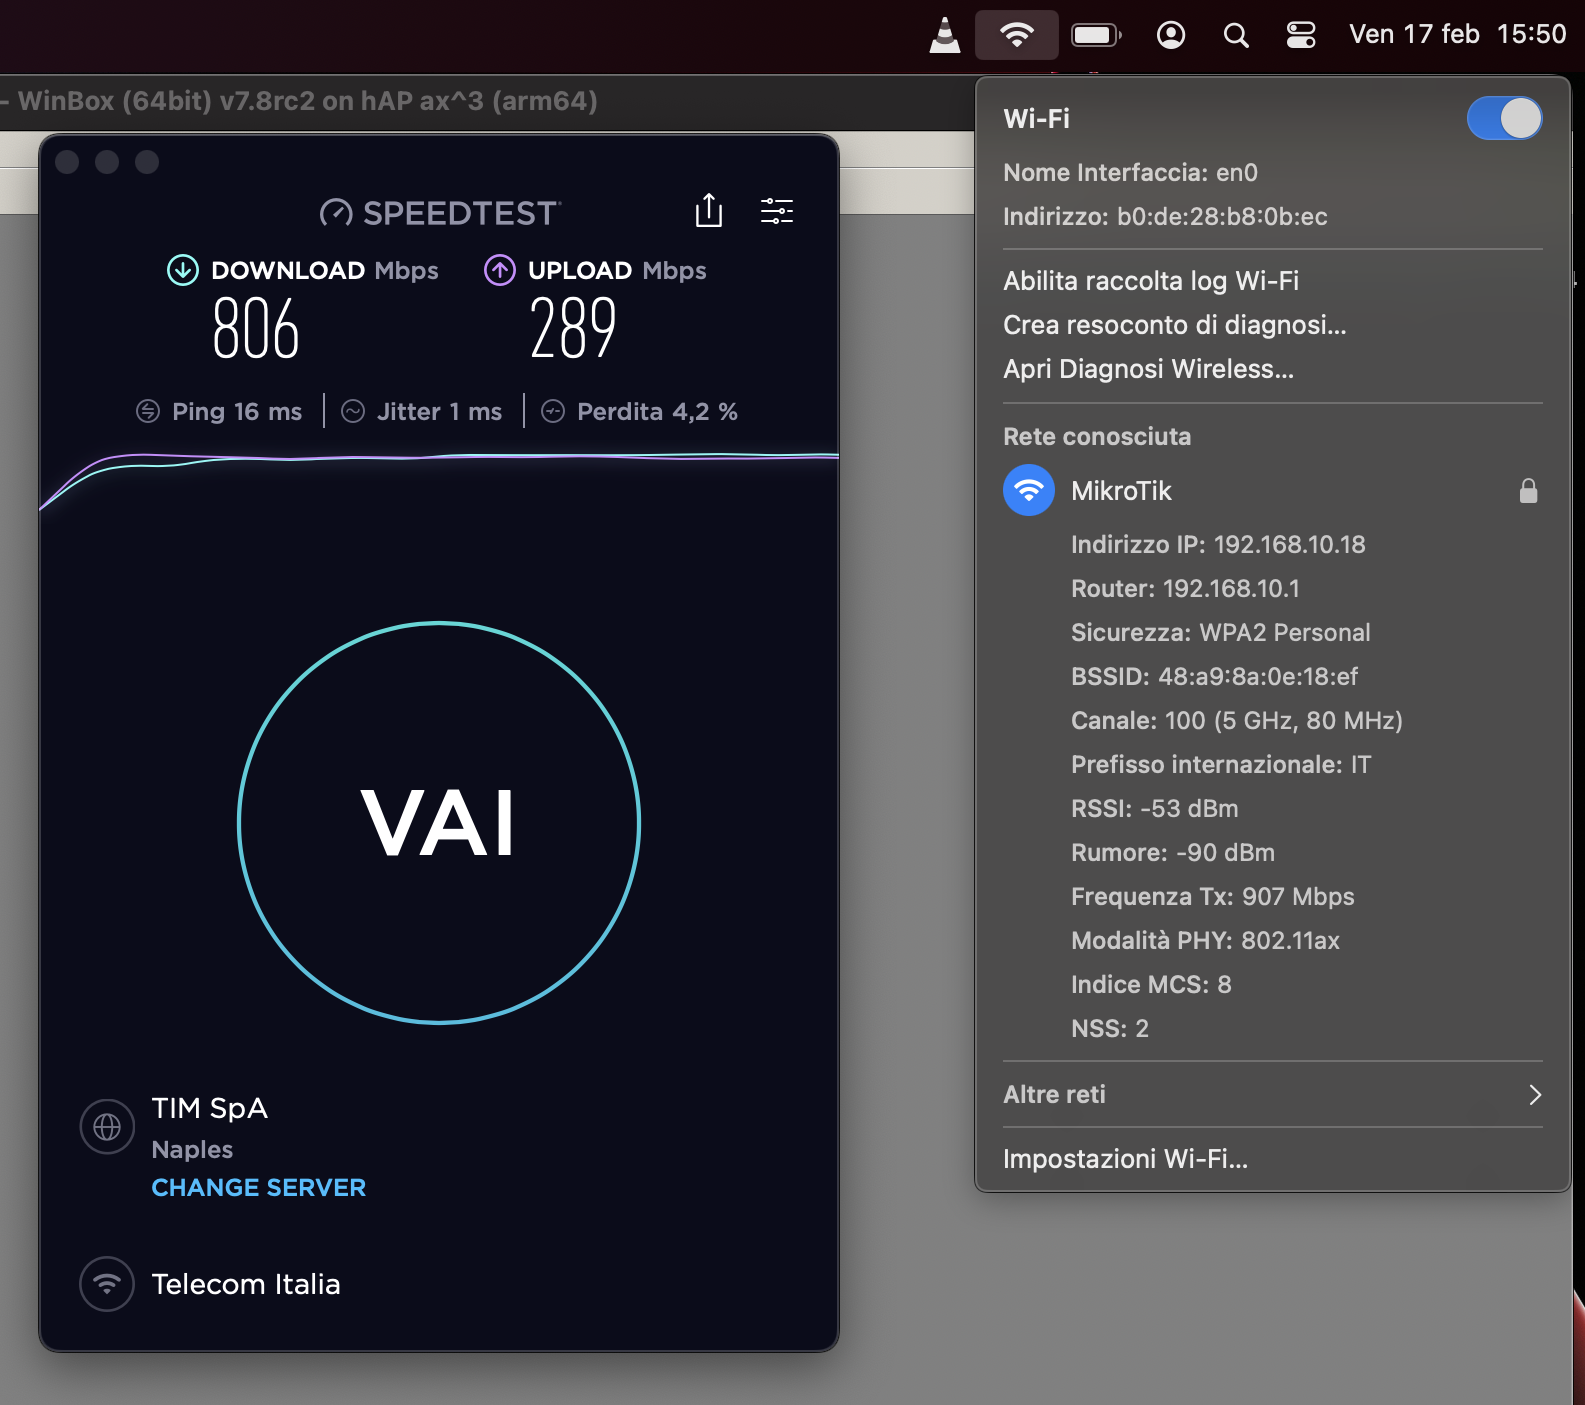Click the 806 download speed value

[x=256, y=328]
